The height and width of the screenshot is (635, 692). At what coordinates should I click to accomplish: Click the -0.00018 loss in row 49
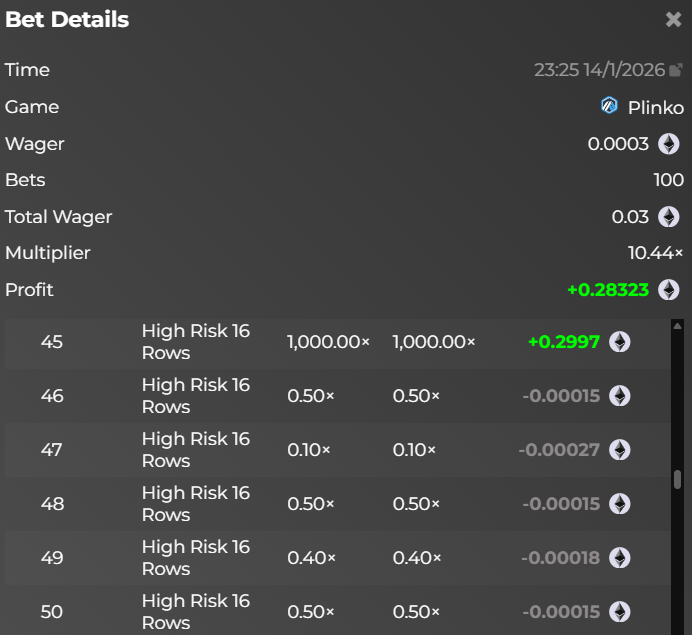(x=560, y=558)
